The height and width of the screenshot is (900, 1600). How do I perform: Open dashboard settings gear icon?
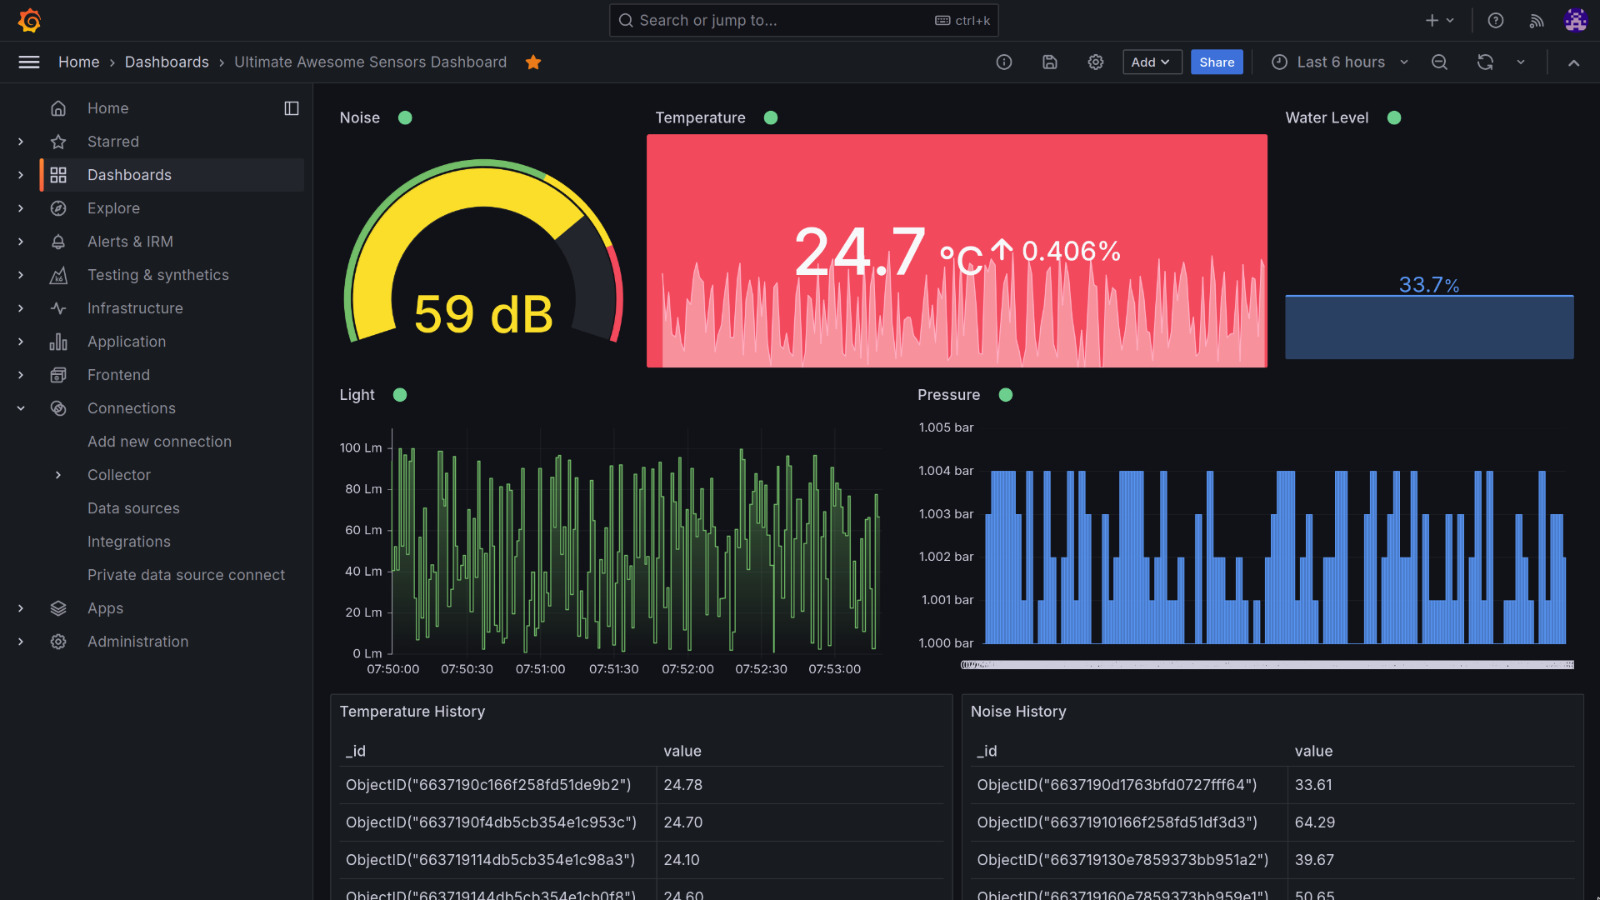(x=1096, y=62)
